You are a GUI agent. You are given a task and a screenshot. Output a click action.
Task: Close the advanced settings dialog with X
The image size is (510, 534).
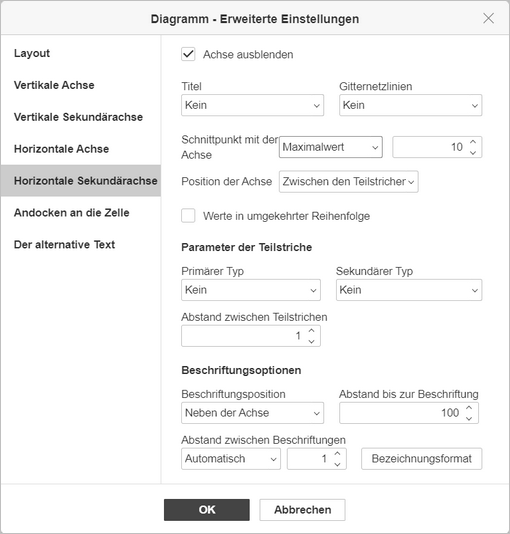(x=488, y=18)
